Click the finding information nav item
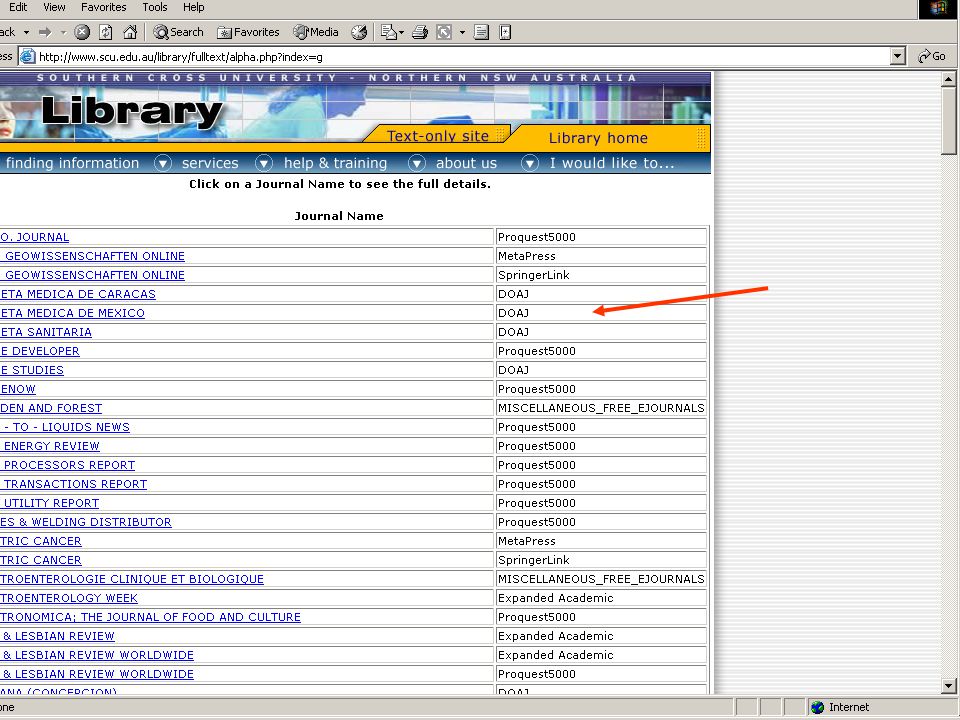Screen dimensions: 960x720 [x=72, y=163]
